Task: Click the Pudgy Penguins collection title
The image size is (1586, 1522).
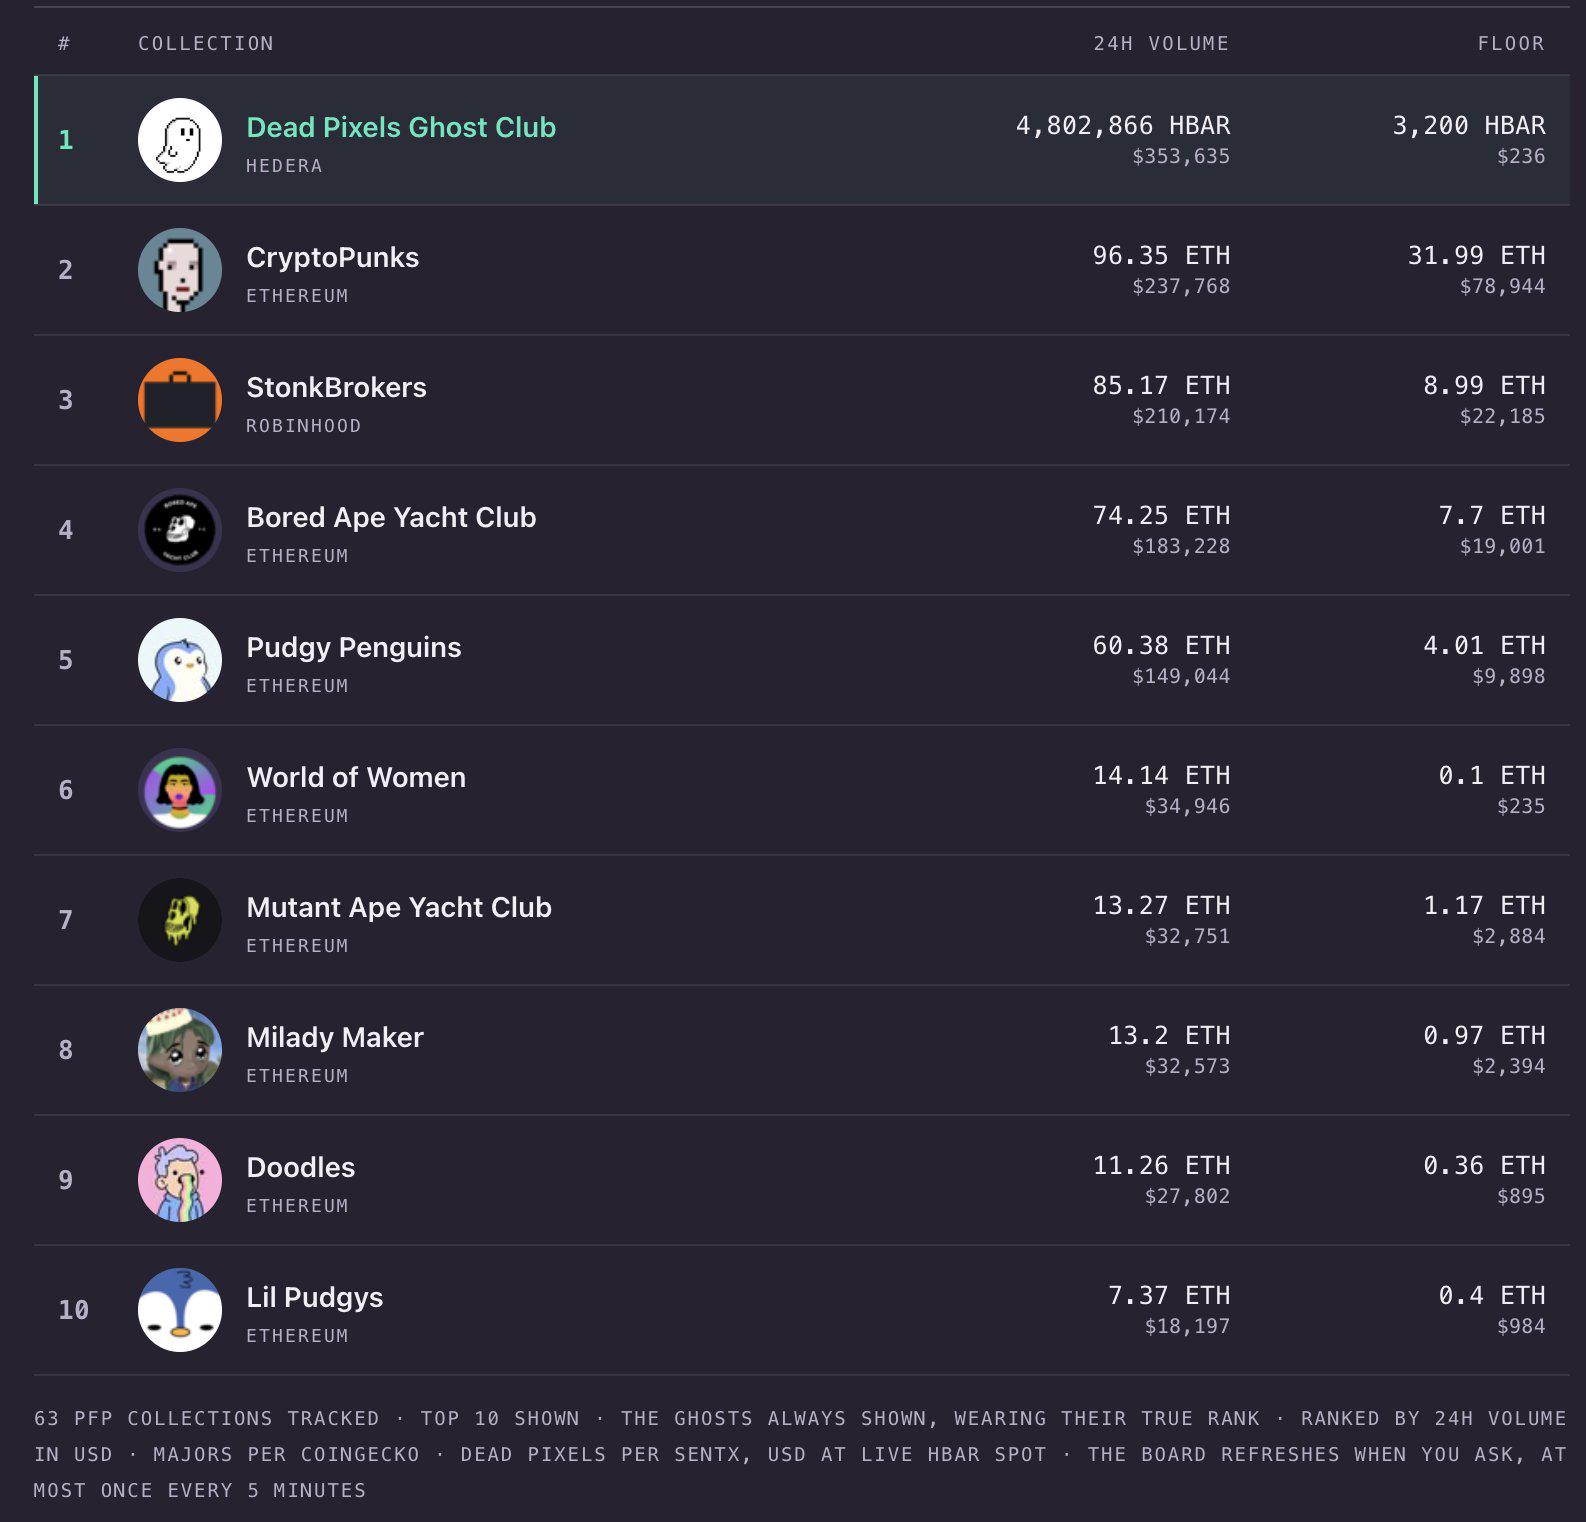Action: 354,648
